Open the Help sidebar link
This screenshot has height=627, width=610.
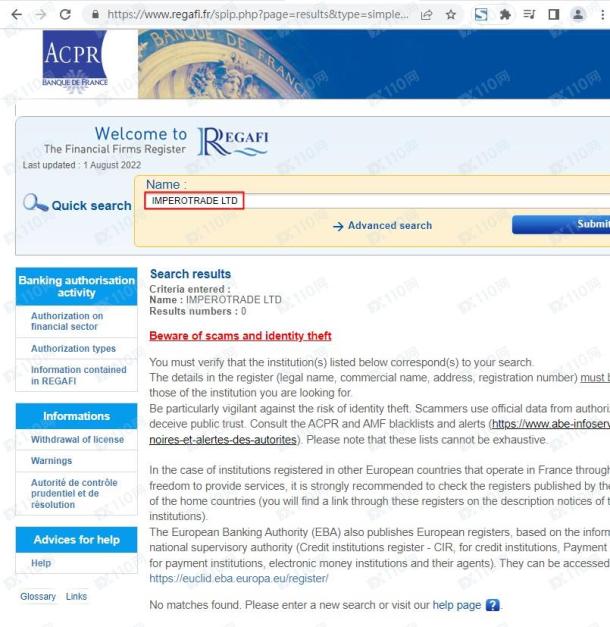pyautogui.click(x=41, y=563)
